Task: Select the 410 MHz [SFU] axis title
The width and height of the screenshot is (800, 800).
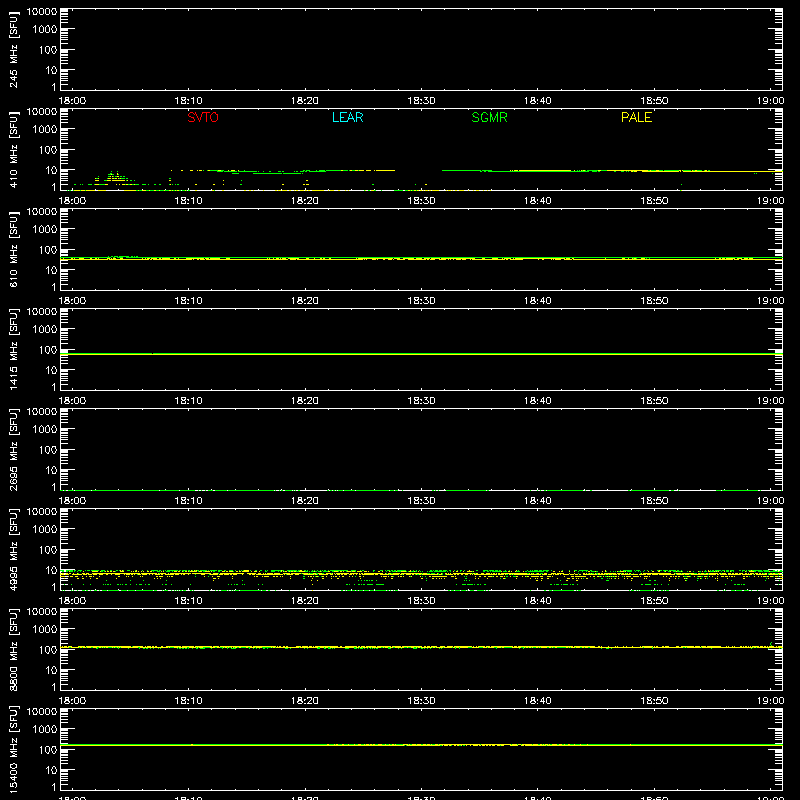Action: [x=13, y=149]
